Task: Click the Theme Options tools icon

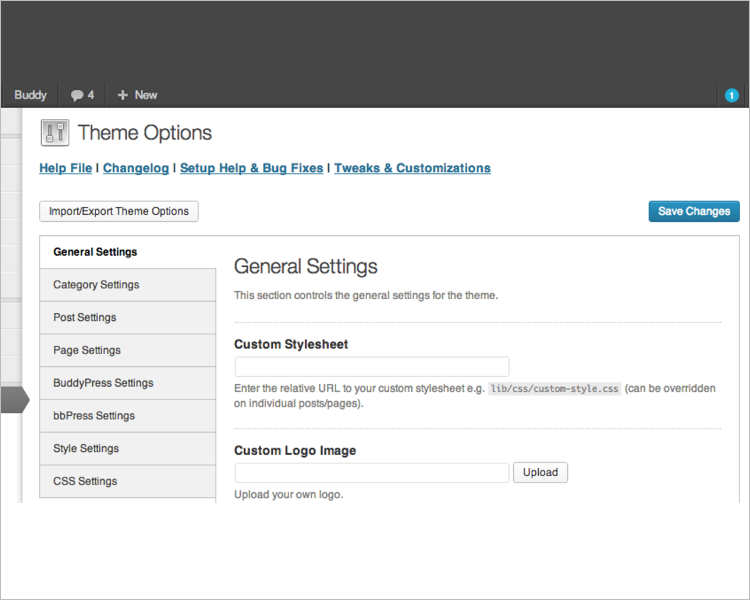Action: click(x=55, y=133)
